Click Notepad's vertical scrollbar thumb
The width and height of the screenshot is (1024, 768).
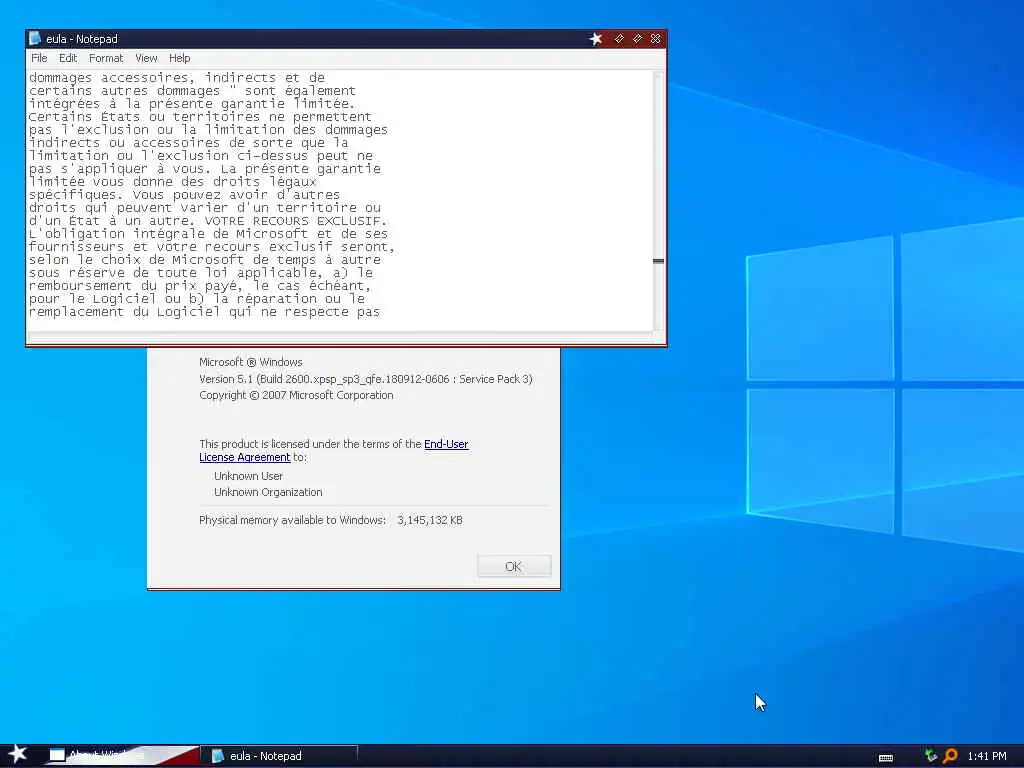(x=659, y=261)
